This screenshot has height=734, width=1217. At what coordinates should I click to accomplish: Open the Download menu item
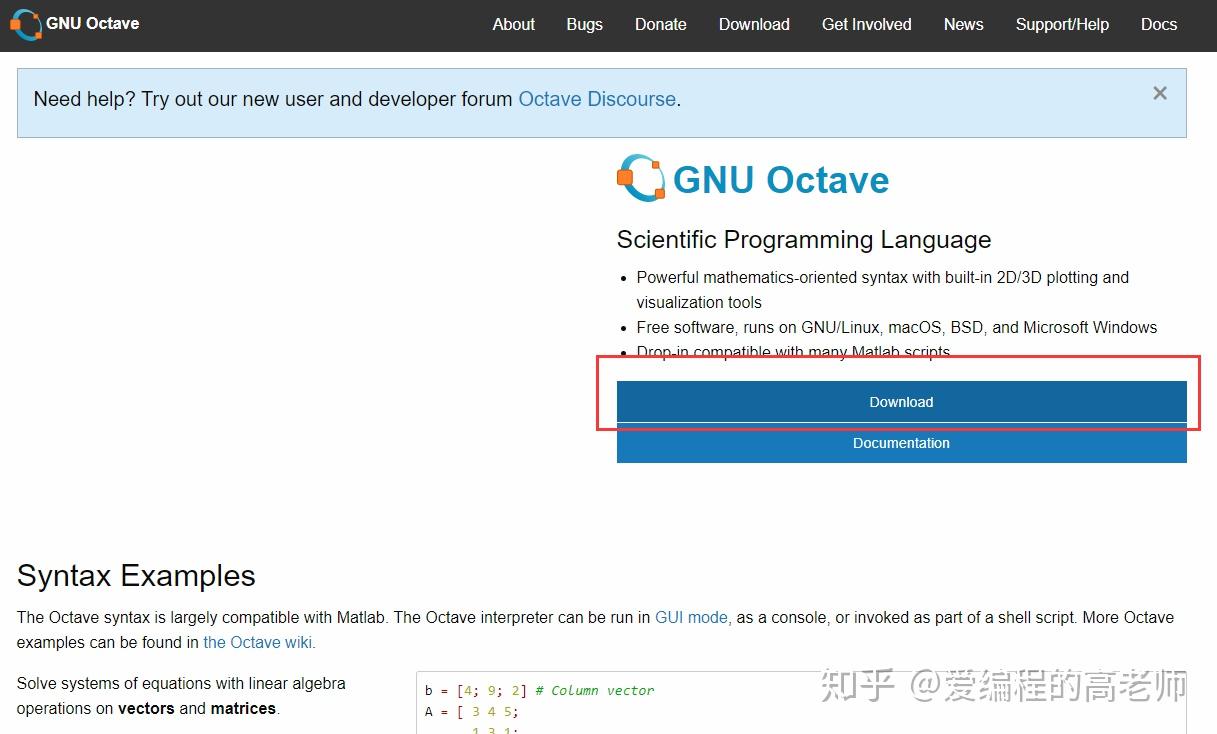tap(754, 24)
